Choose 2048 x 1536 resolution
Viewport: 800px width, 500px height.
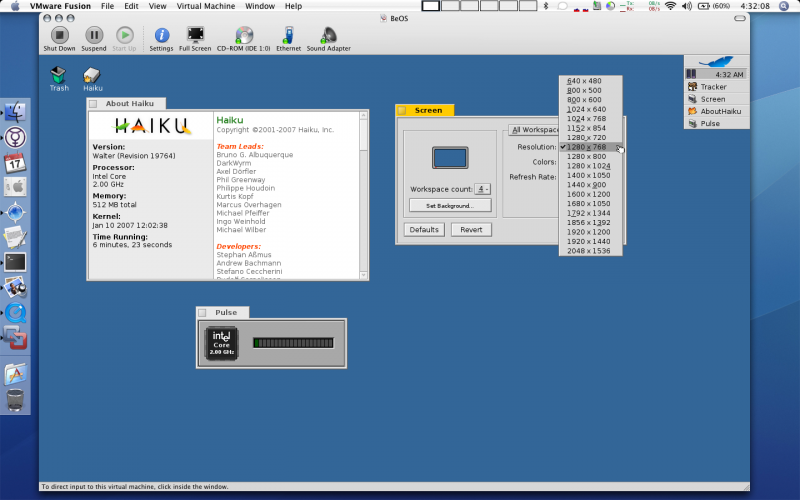(590, 251)
